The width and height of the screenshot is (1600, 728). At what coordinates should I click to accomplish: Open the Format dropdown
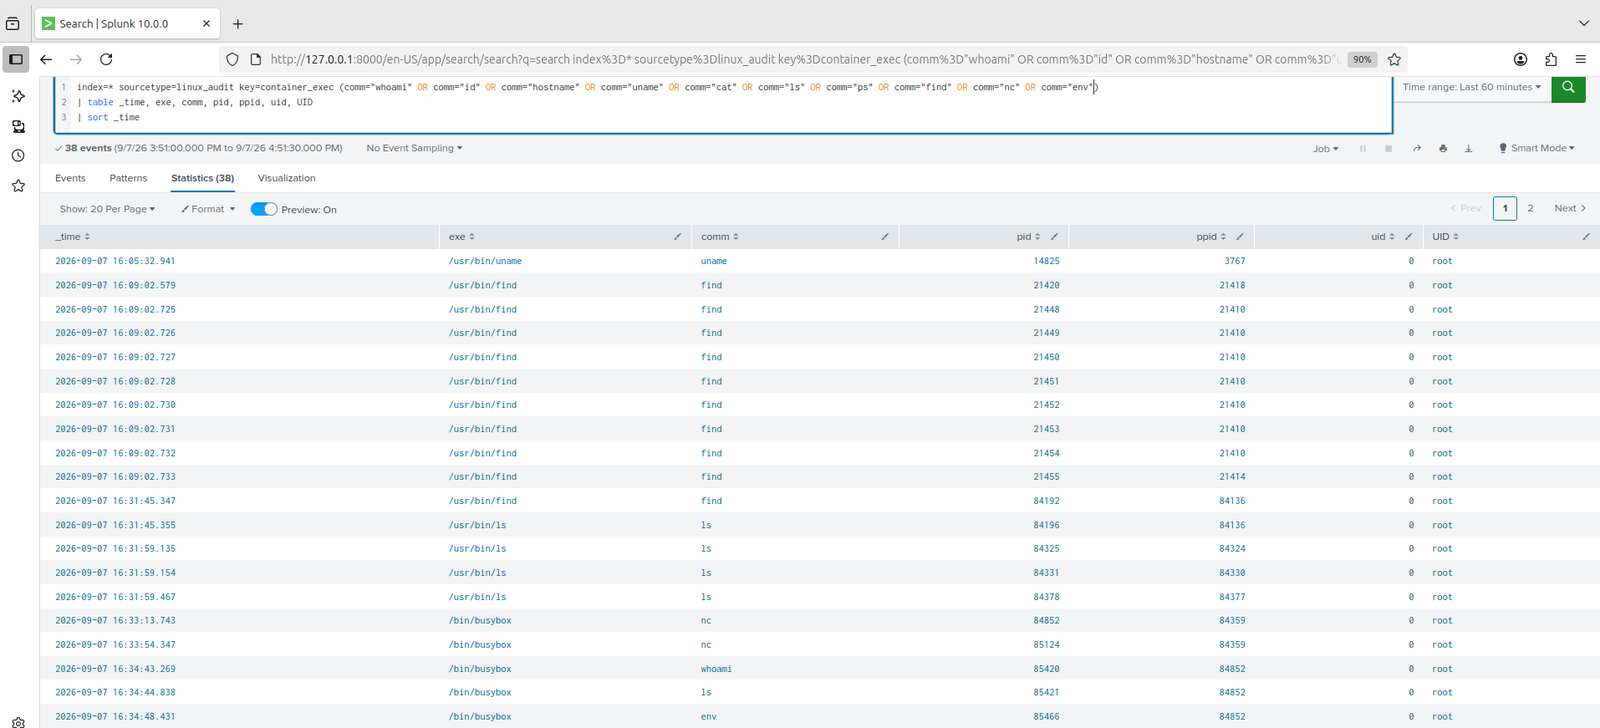(x=208, y=209)
